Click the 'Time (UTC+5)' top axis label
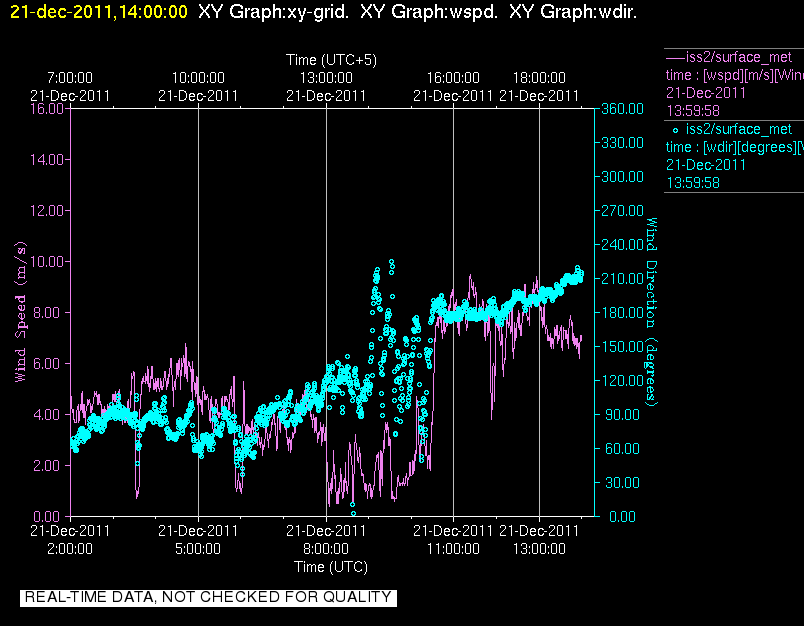804x626 pixels. click(331, 60)
